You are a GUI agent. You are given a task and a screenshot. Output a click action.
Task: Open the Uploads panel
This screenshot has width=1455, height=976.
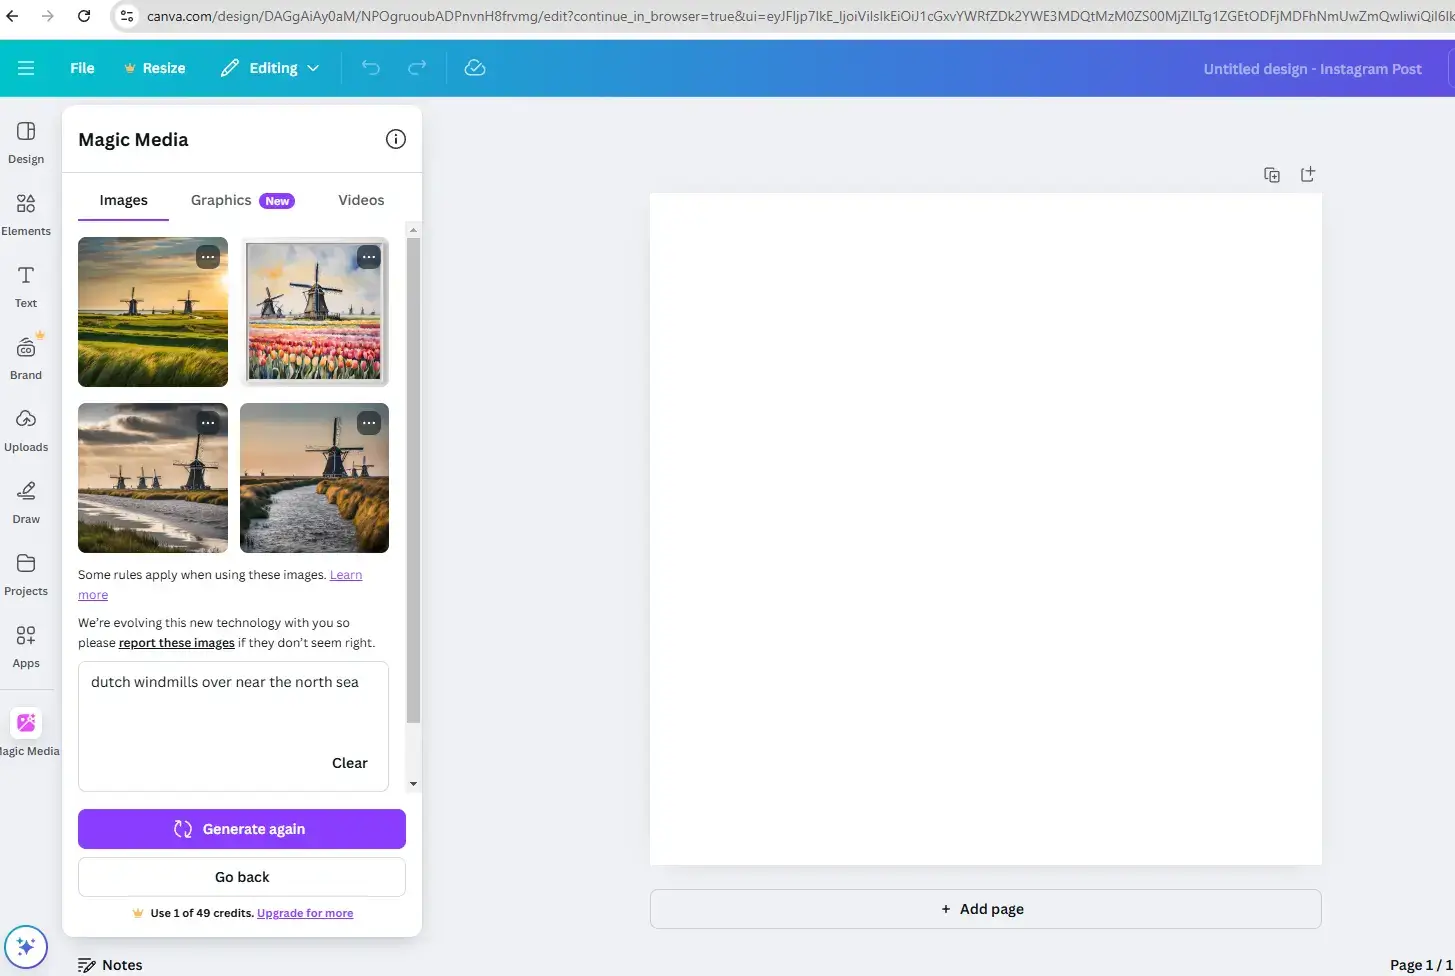(25, 430)
